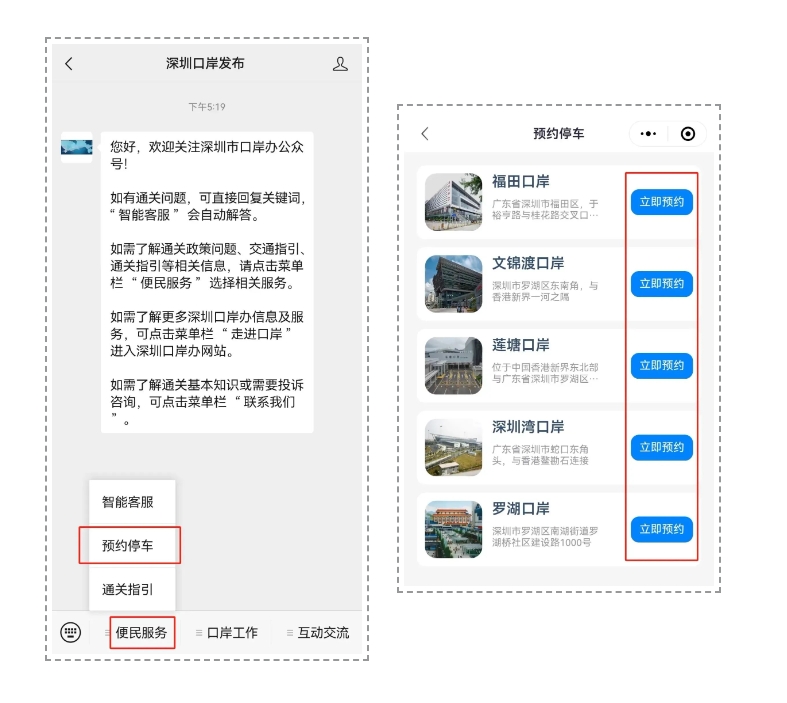This screenshot has width=787, height=703.
Task: Reserve parking at 福田口岸
Action: (x=661, y=202)
